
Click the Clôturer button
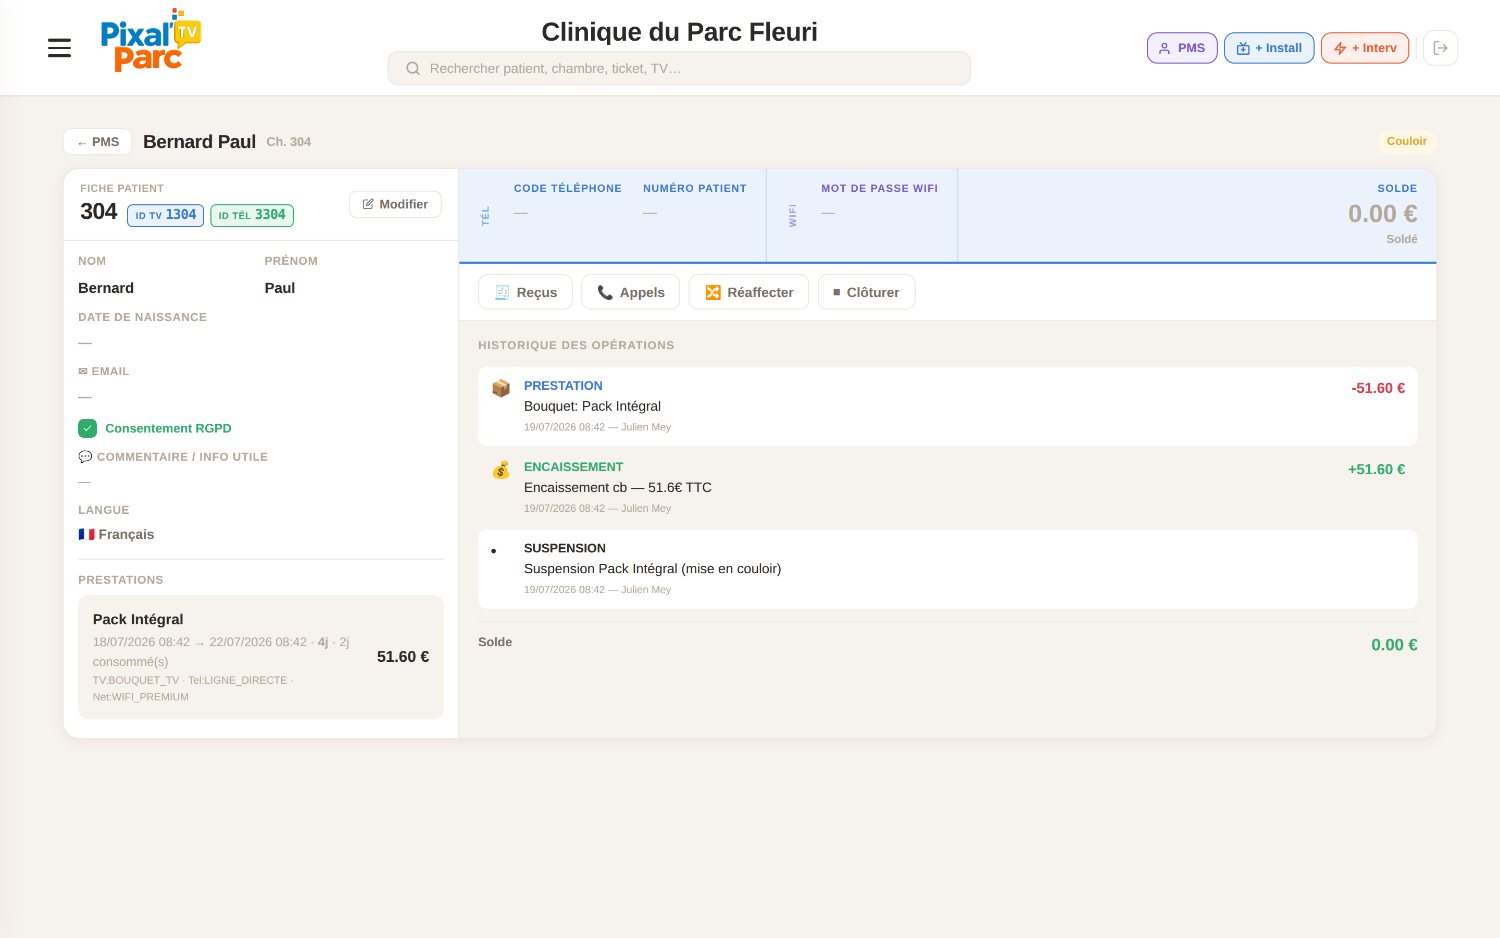(x=866, y=292)
